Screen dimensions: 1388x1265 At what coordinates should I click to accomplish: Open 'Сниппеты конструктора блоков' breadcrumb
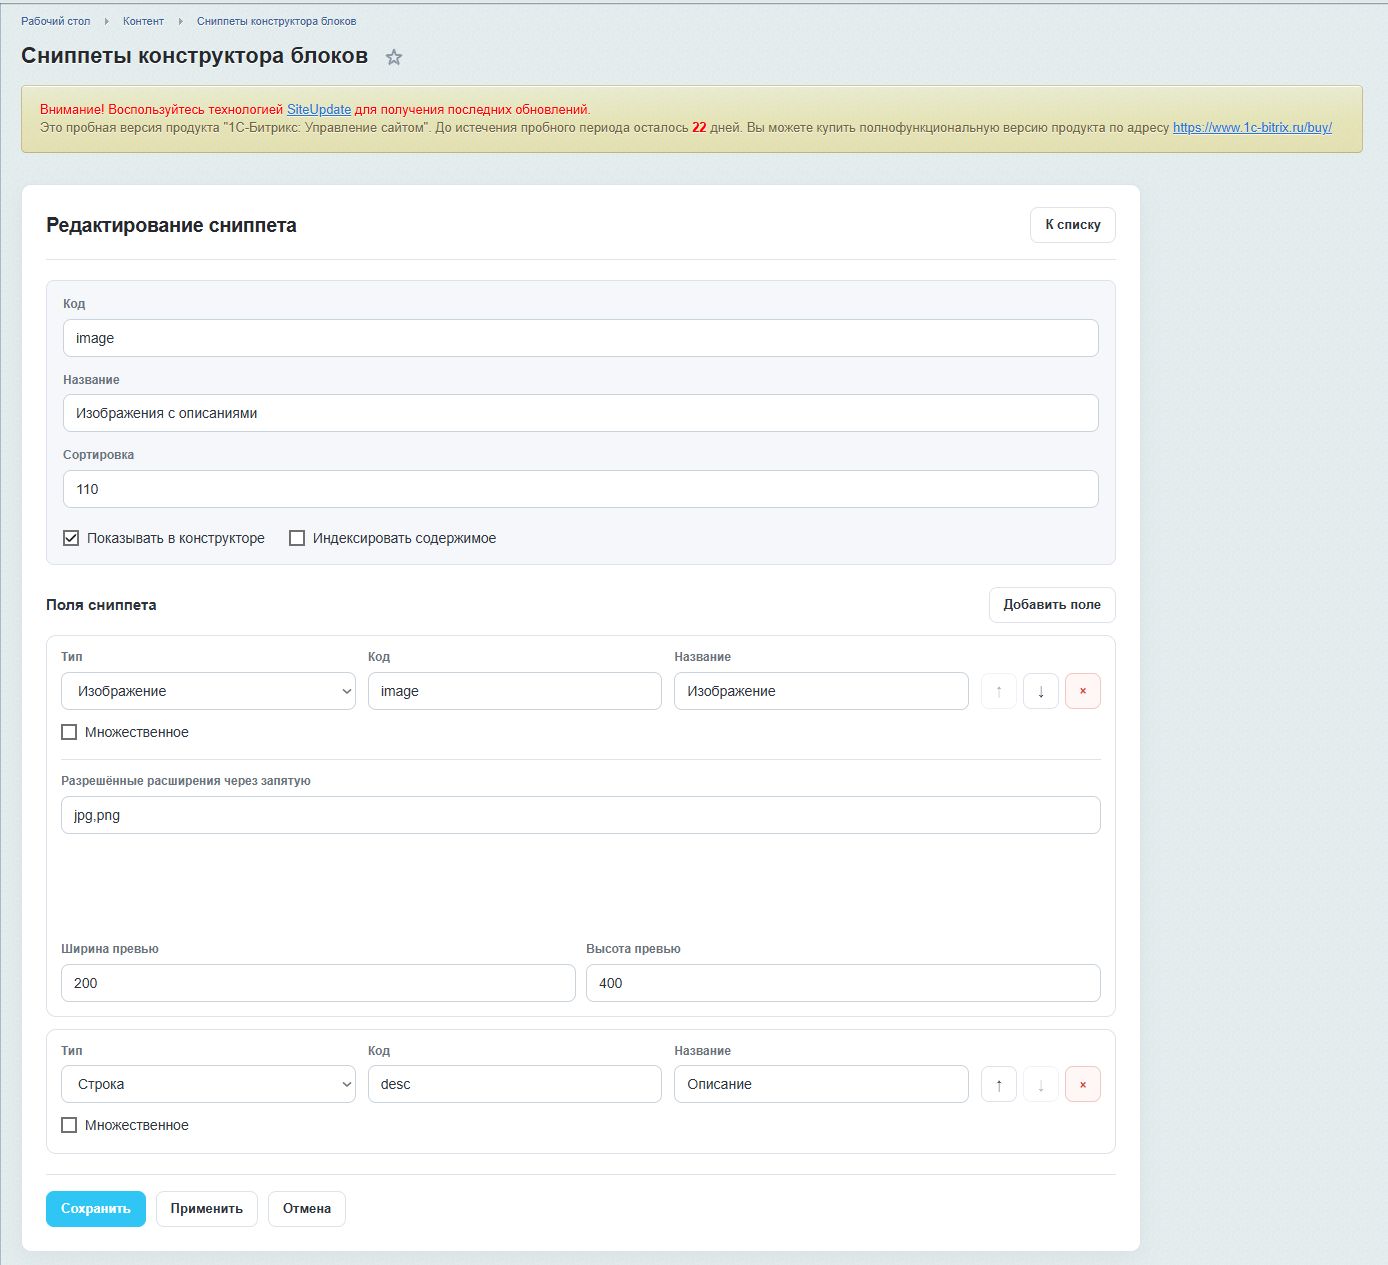(276, 21)
